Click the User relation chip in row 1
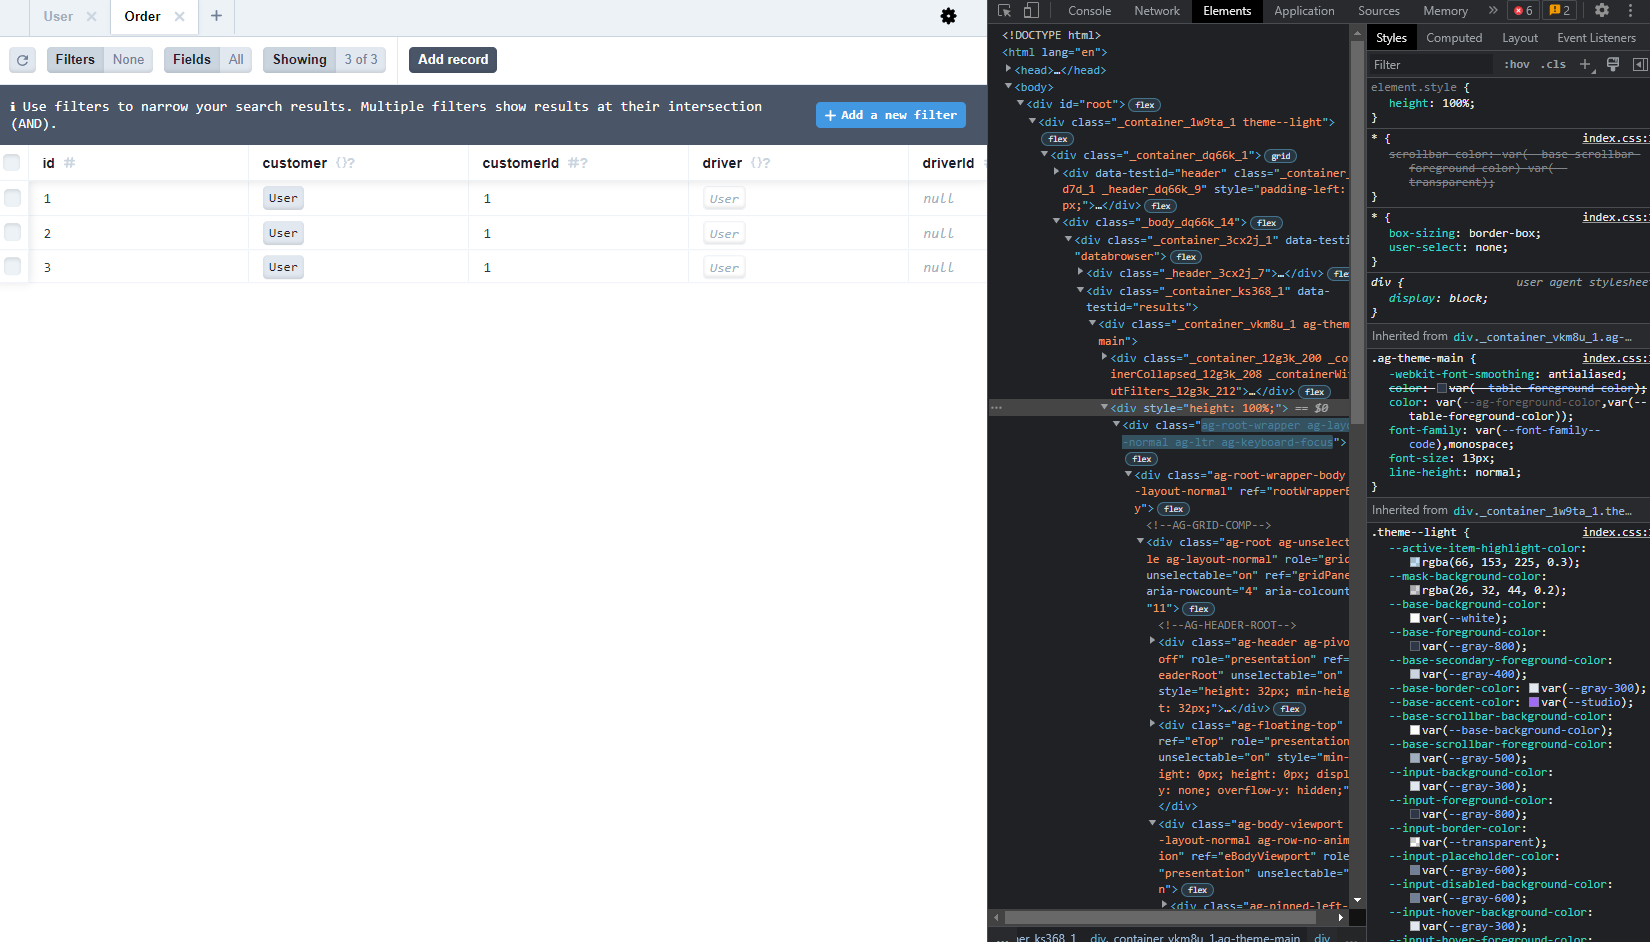 (283, 198)
